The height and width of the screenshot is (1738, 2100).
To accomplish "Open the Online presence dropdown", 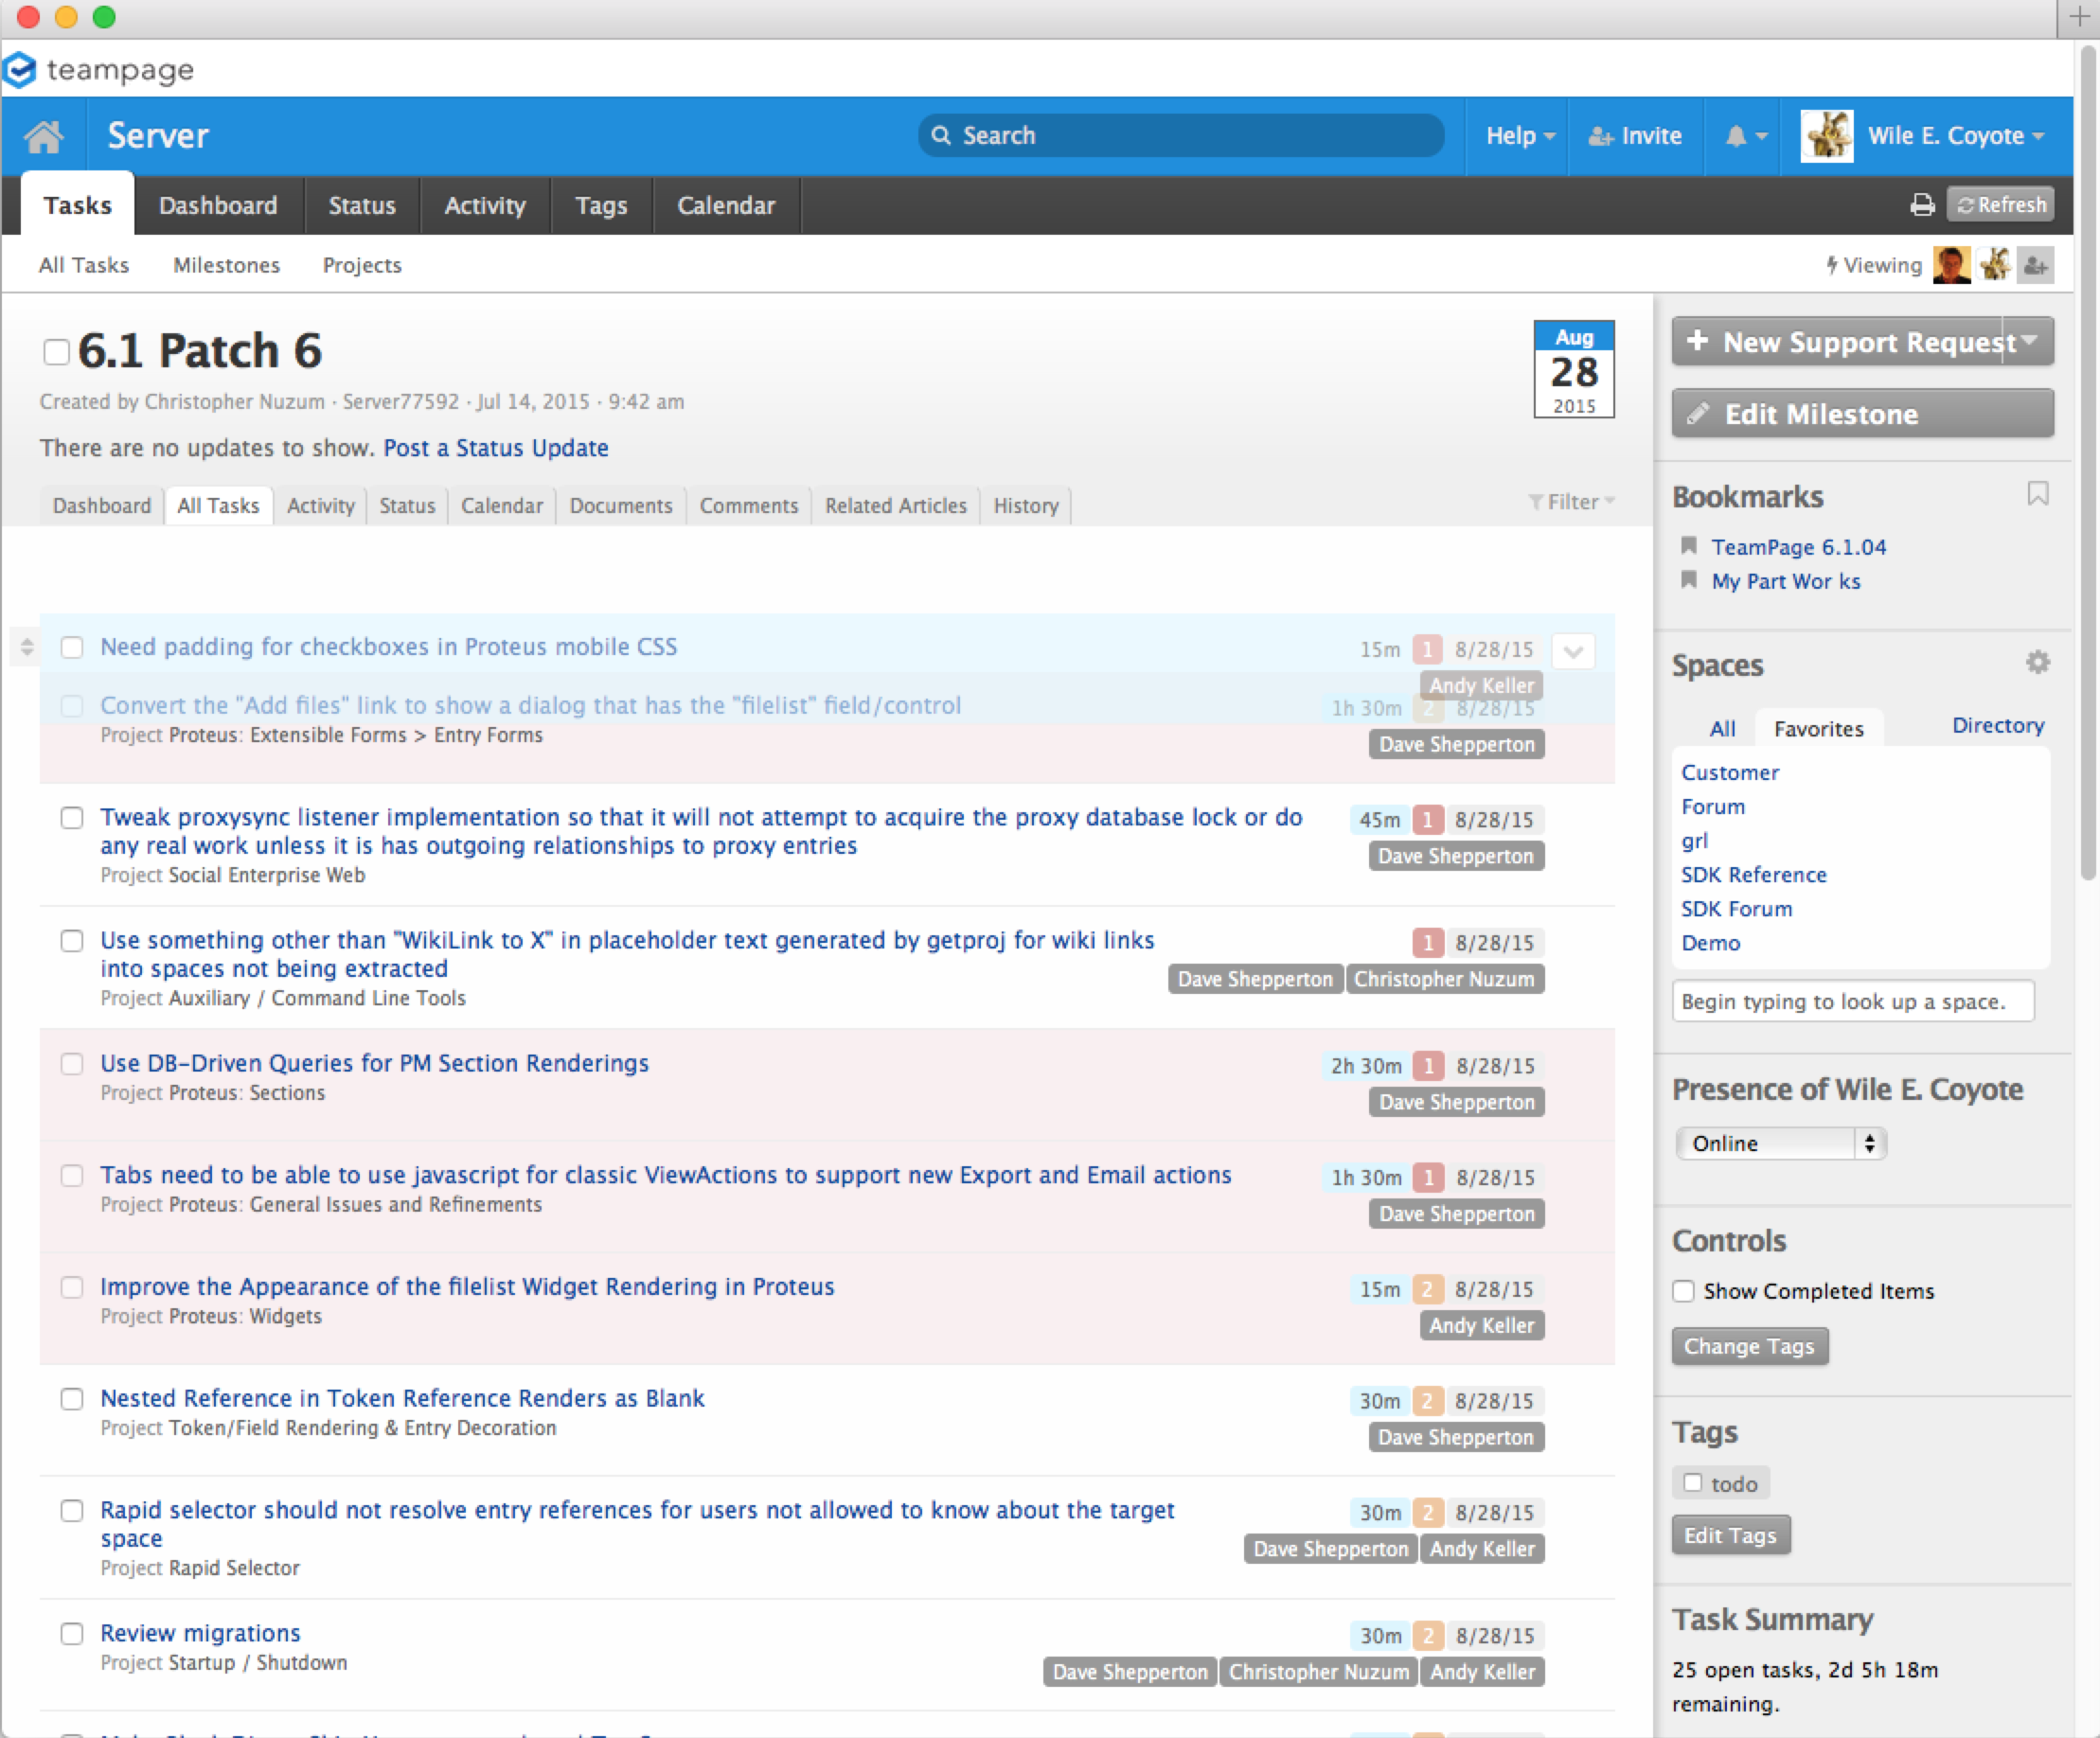I will click(1780, 1143).
